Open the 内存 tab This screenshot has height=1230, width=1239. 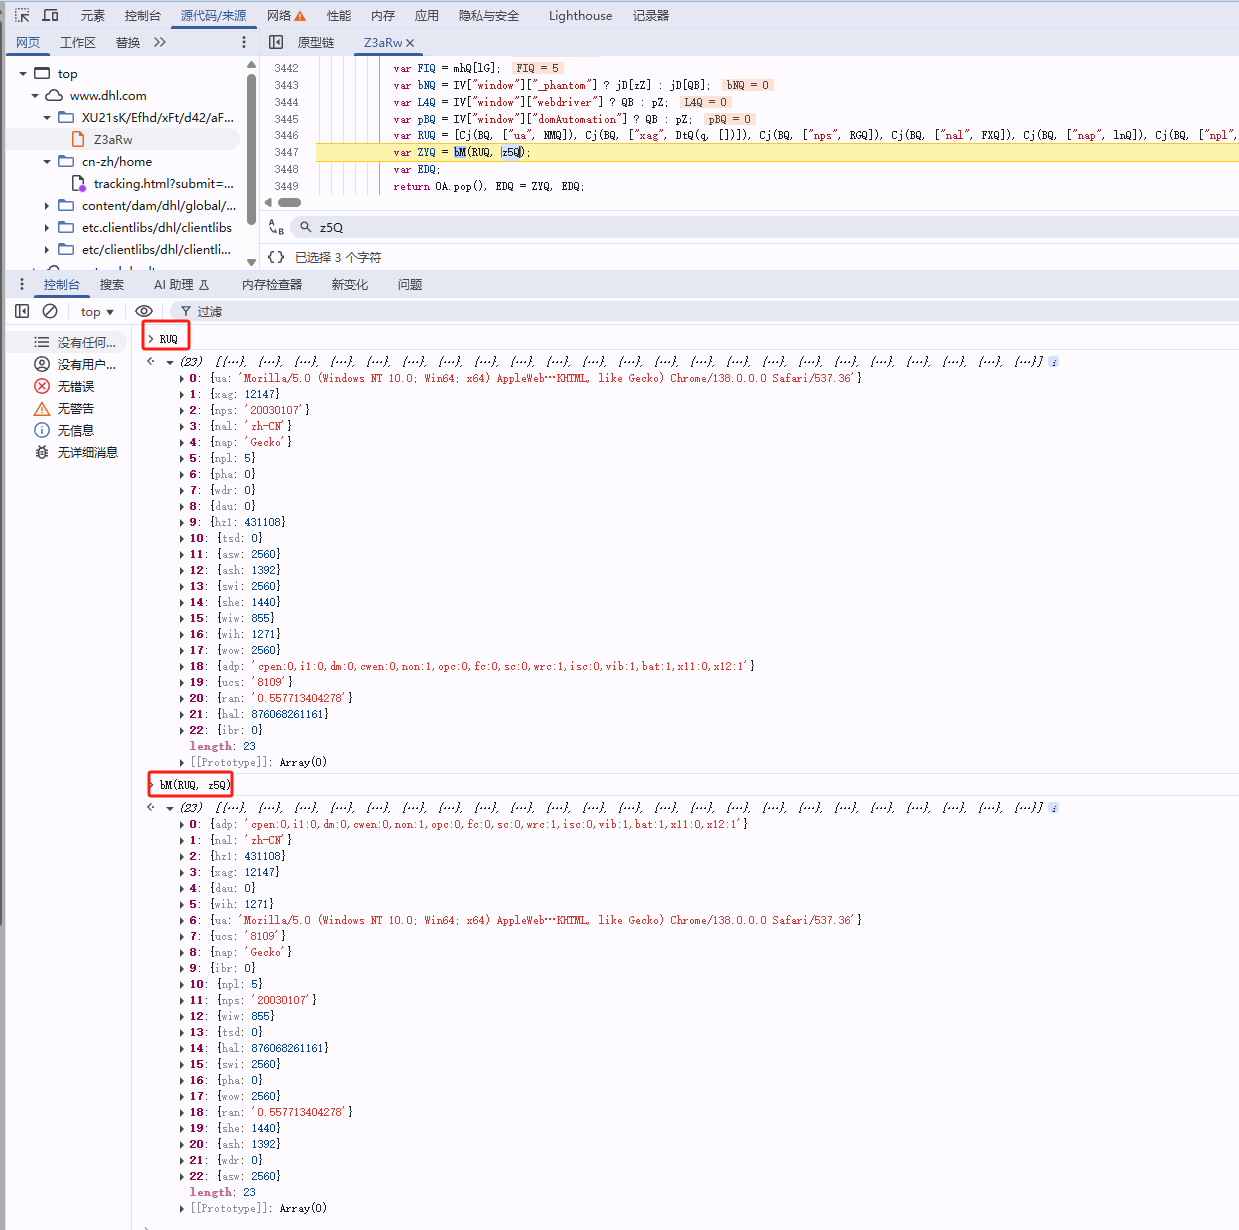click(383, 16)
